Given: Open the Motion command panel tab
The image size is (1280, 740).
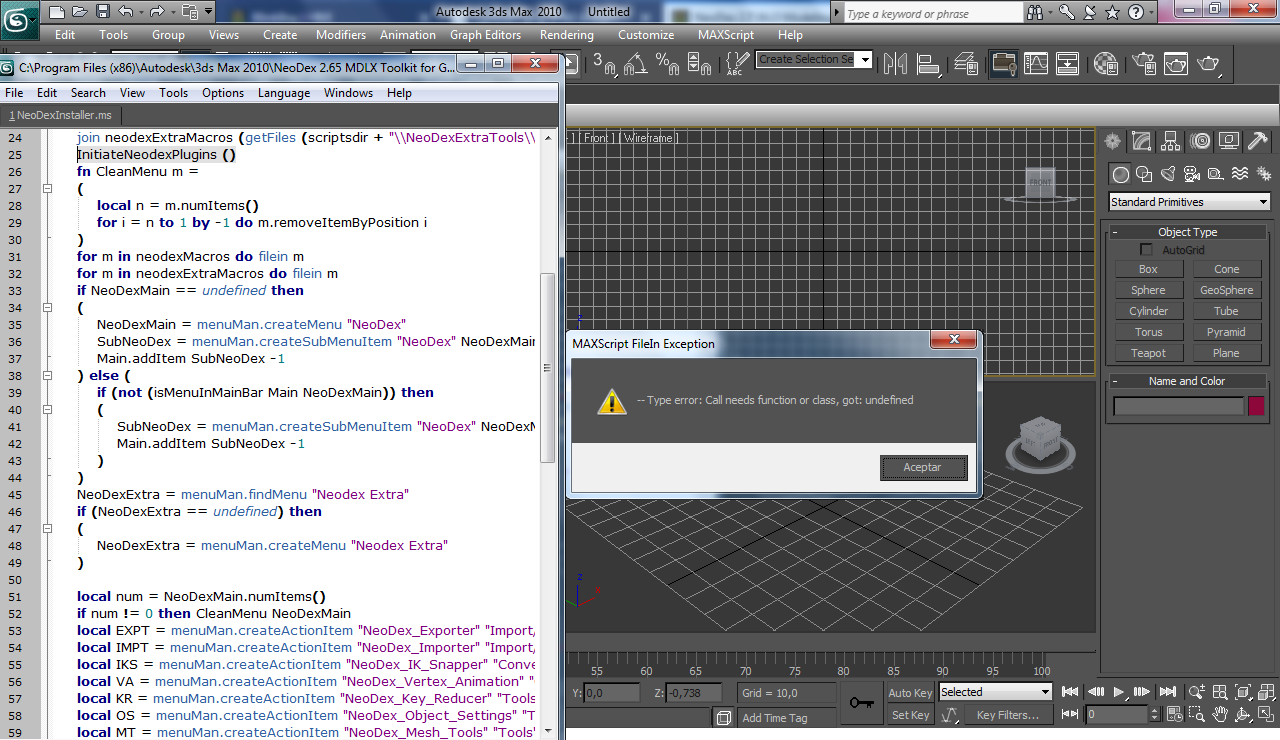Looking at the screenshot, I should (1200, 141).
